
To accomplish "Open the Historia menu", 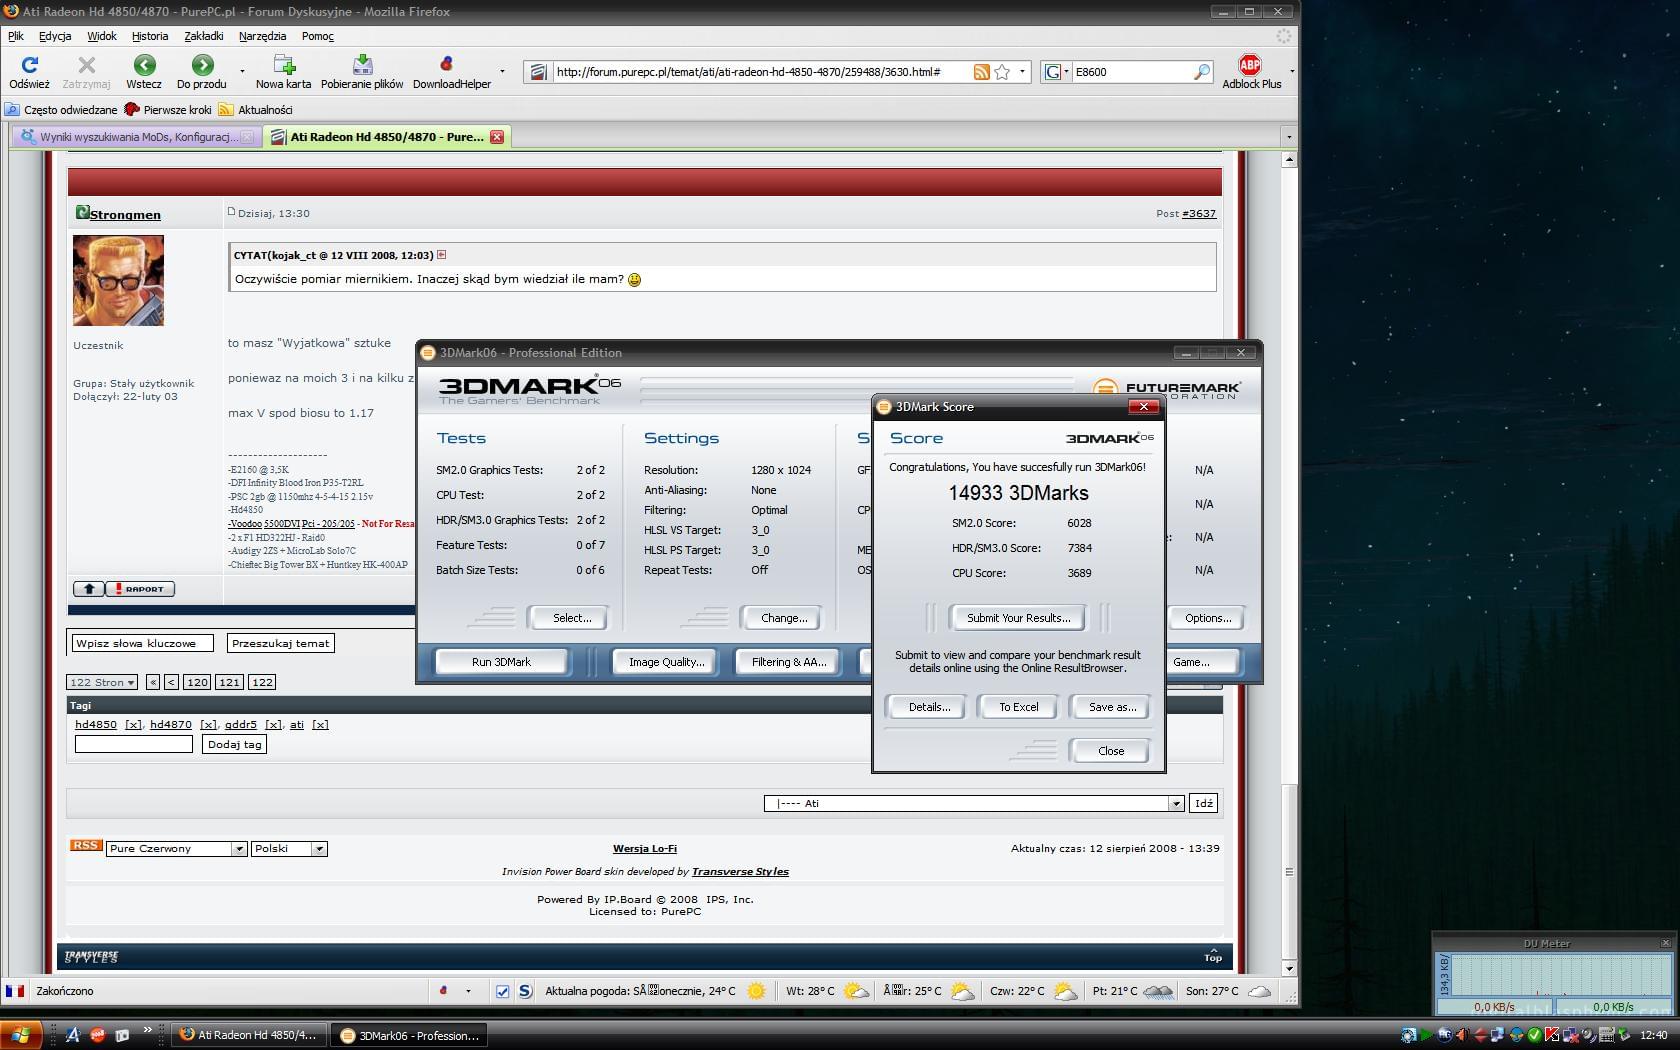I will pos(150,36).
